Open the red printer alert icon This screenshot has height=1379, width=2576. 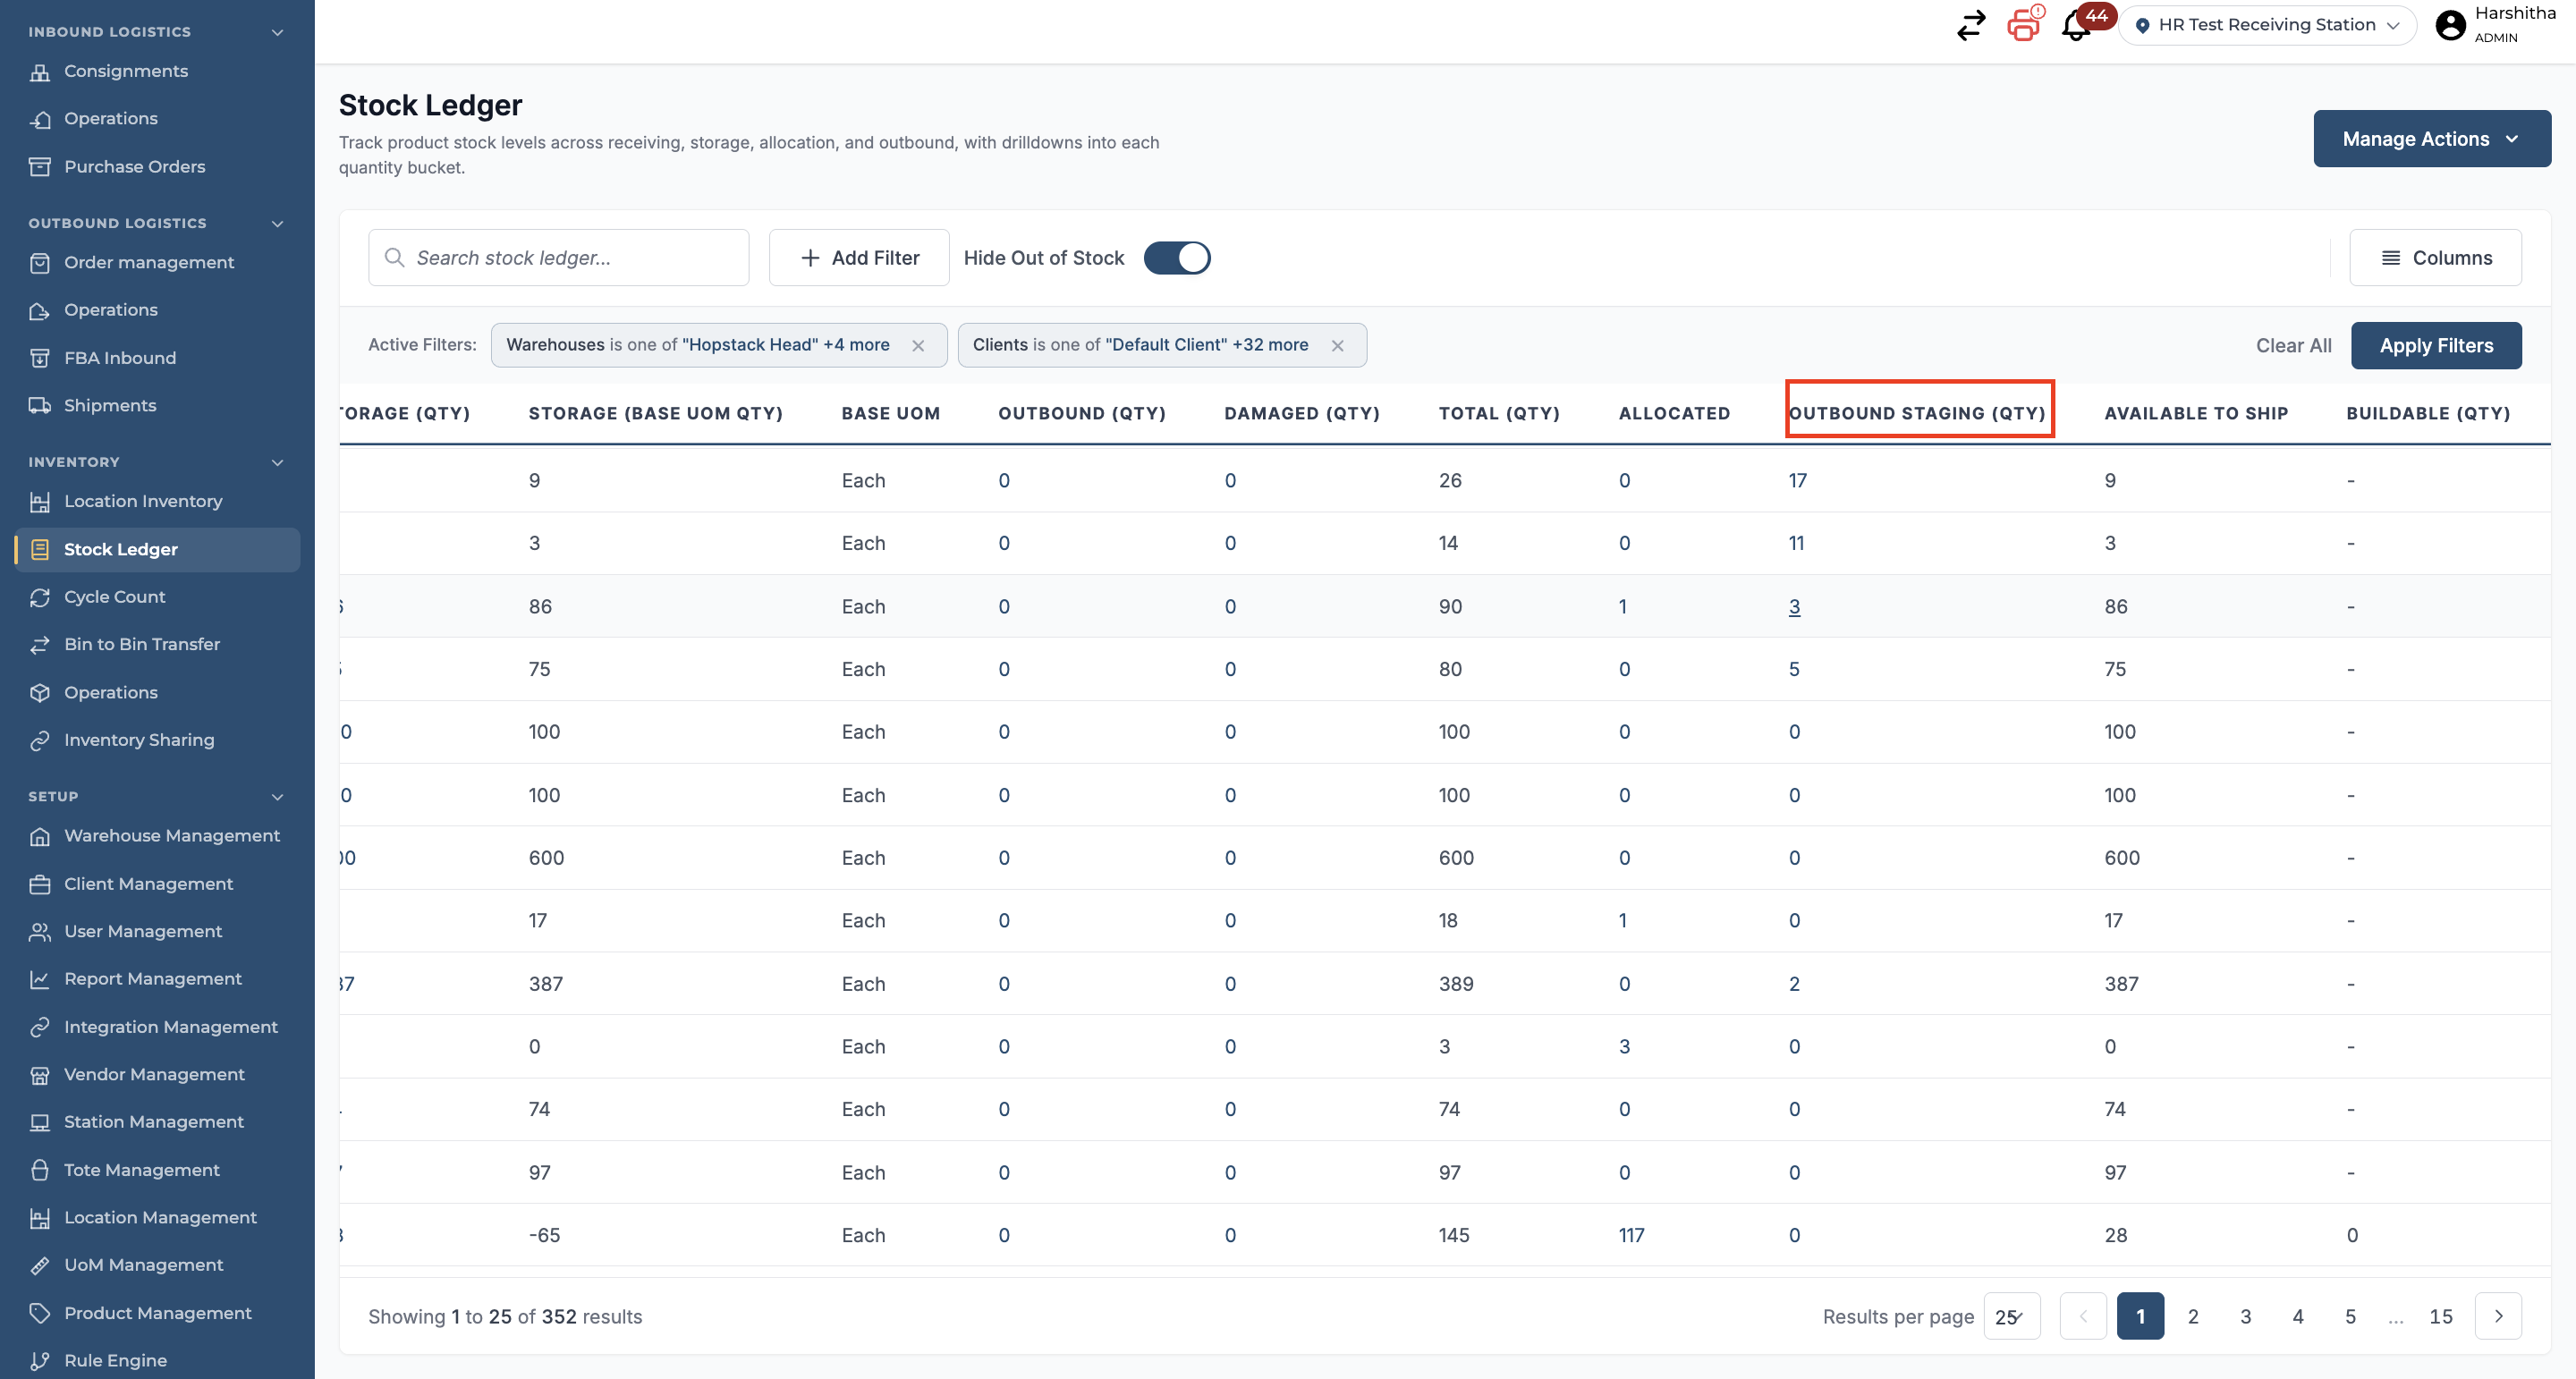click(2024, 24)
